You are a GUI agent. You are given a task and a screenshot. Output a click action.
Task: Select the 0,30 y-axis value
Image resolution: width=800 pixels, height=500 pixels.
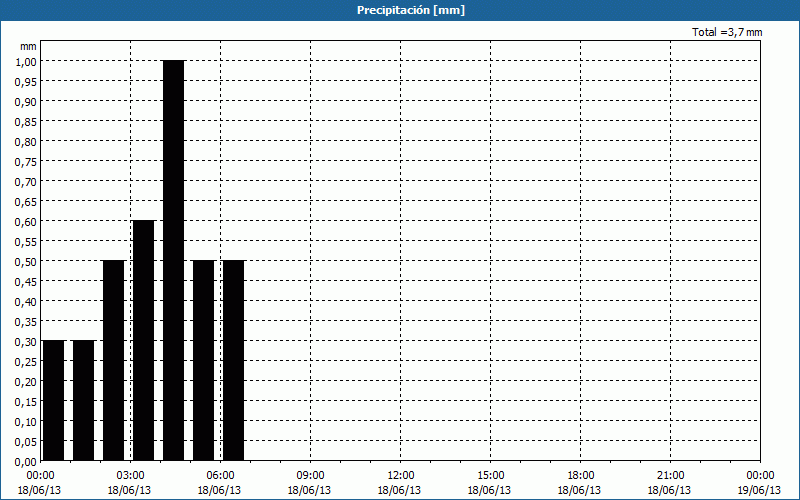(26, 341)
